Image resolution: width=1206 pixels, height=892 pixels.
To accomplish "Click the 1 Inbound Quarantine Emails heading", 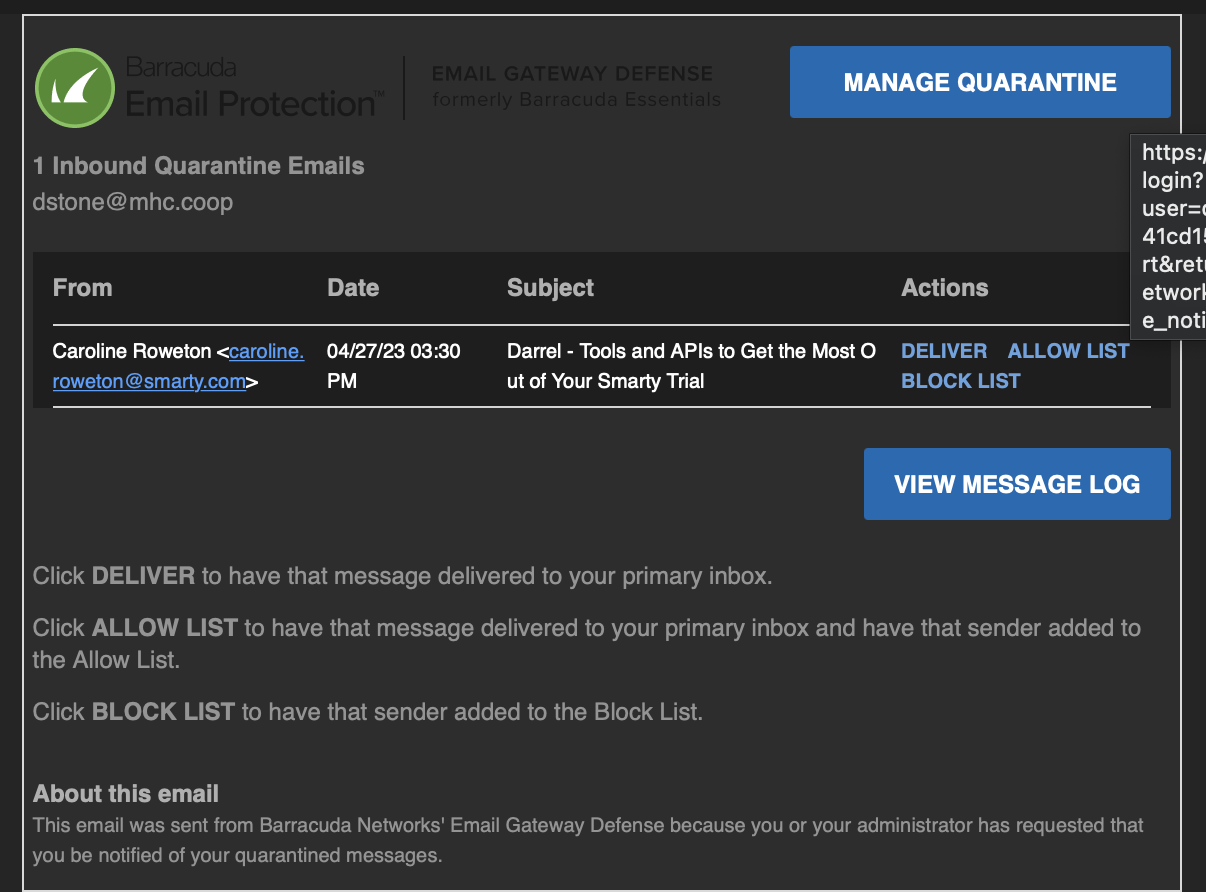I will 198,166.
